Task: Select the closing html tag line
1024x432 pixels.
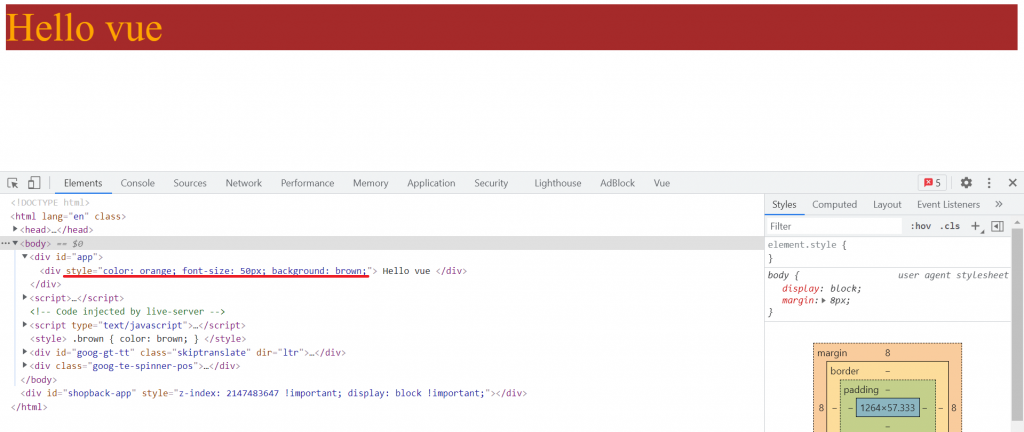Action: (x=29, y=407)
